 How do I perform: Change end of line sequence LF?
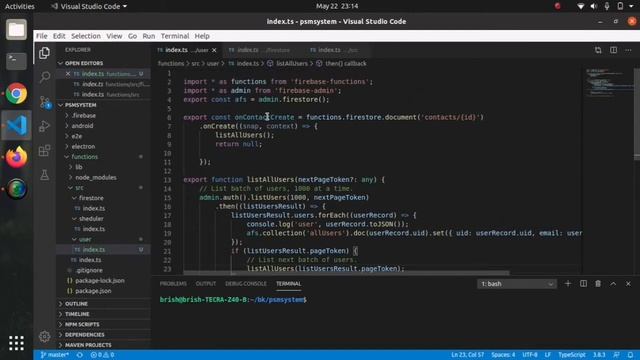pos(548,355)
